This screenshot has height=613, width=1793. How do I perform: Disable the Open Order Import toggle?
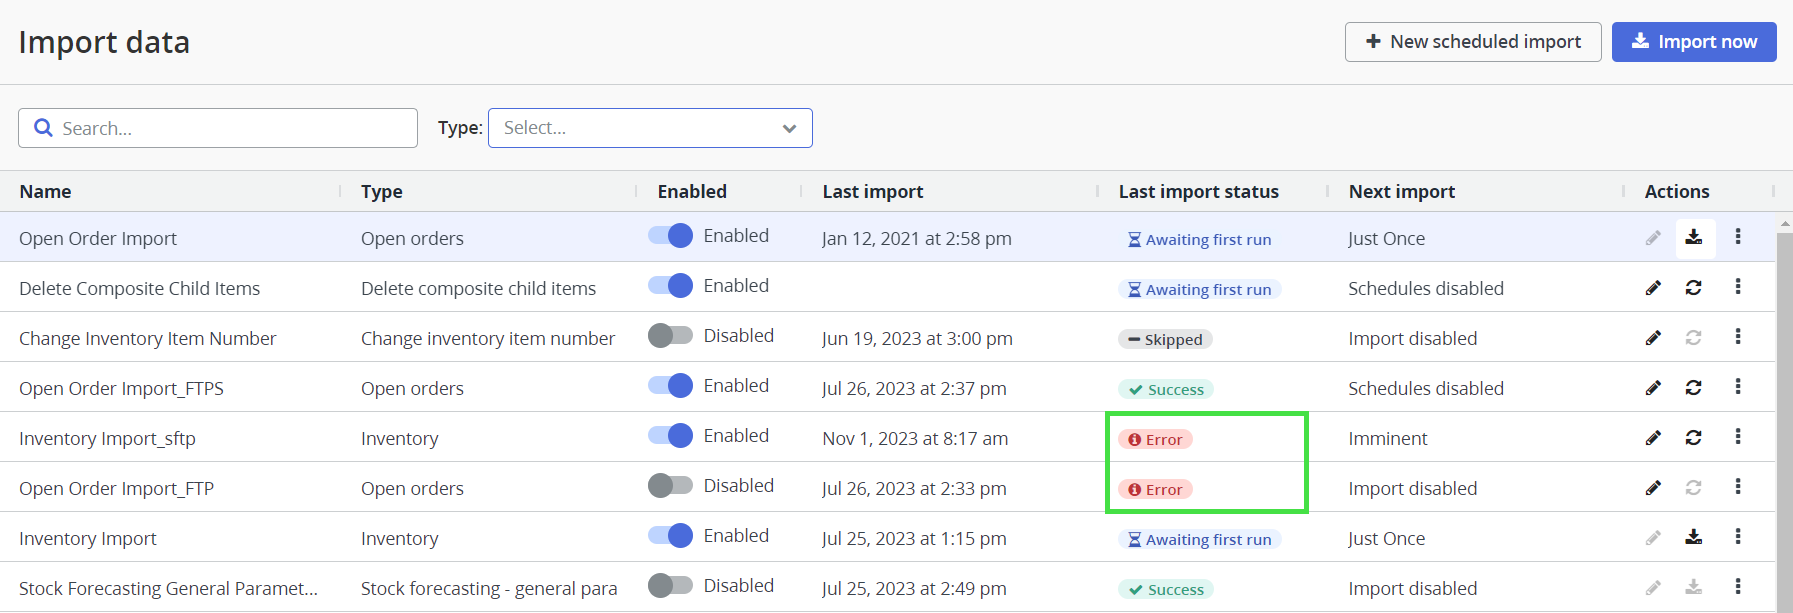point(670,236)
